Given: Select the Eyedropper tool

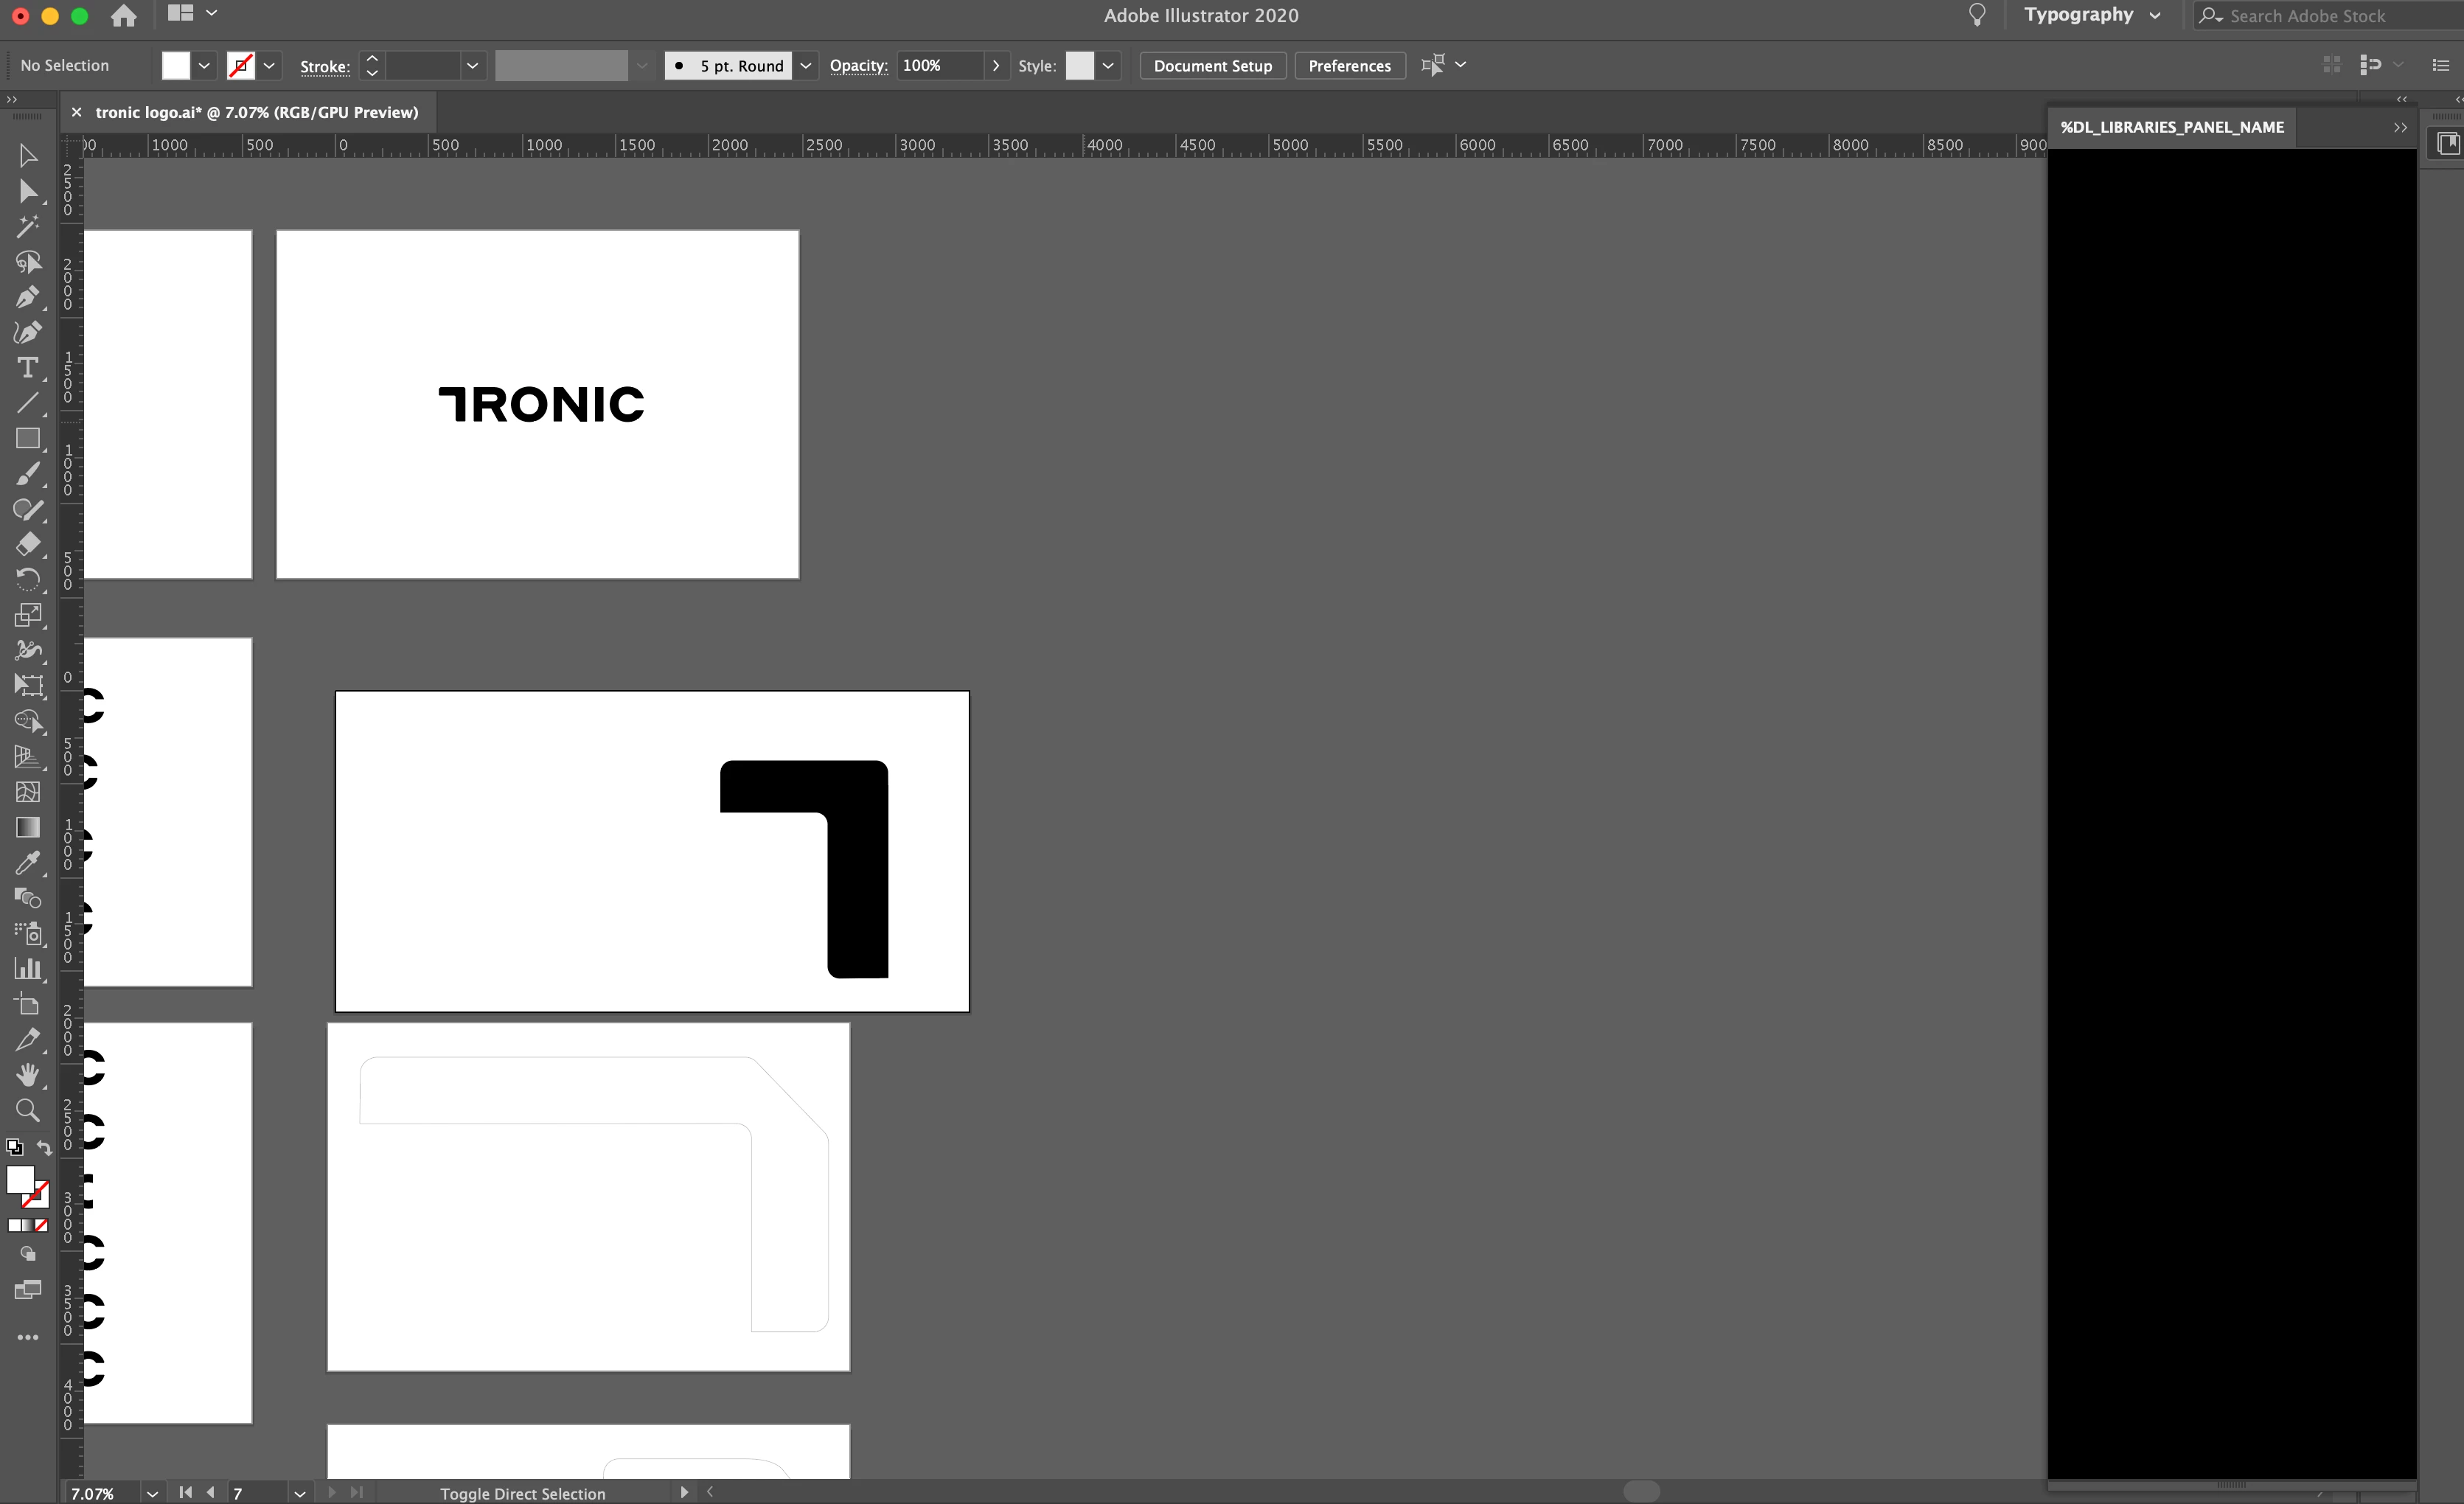Looking at the screenshot, I should [x=27, y=862].
